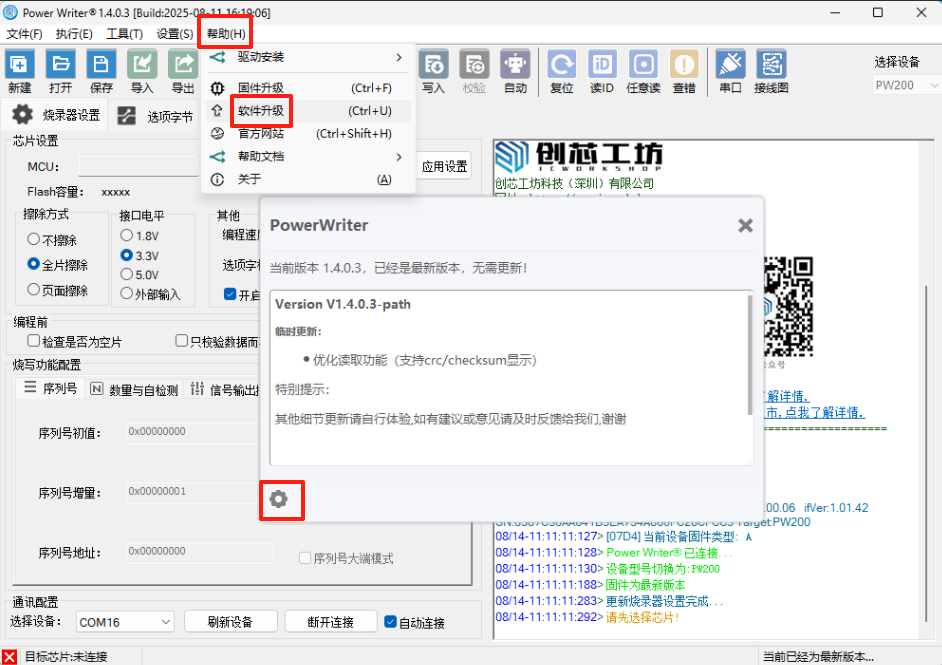Click the 刷新设备 button

[x=231, y=622]
